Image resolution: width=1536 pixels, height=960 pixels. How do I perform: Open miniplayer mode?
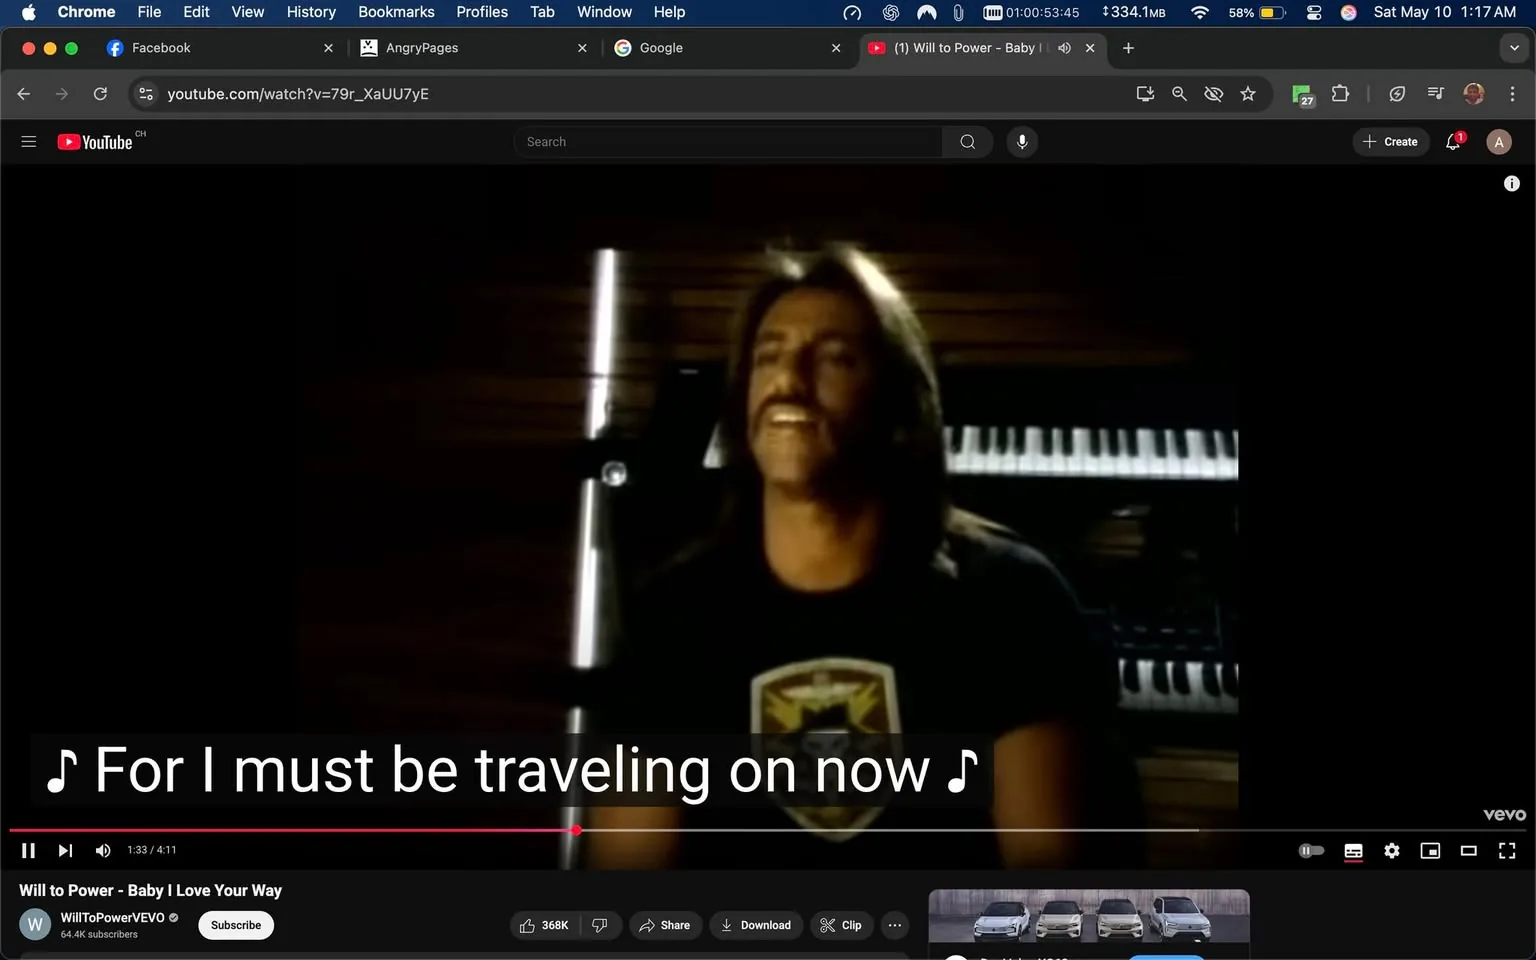pos(1430,850)
